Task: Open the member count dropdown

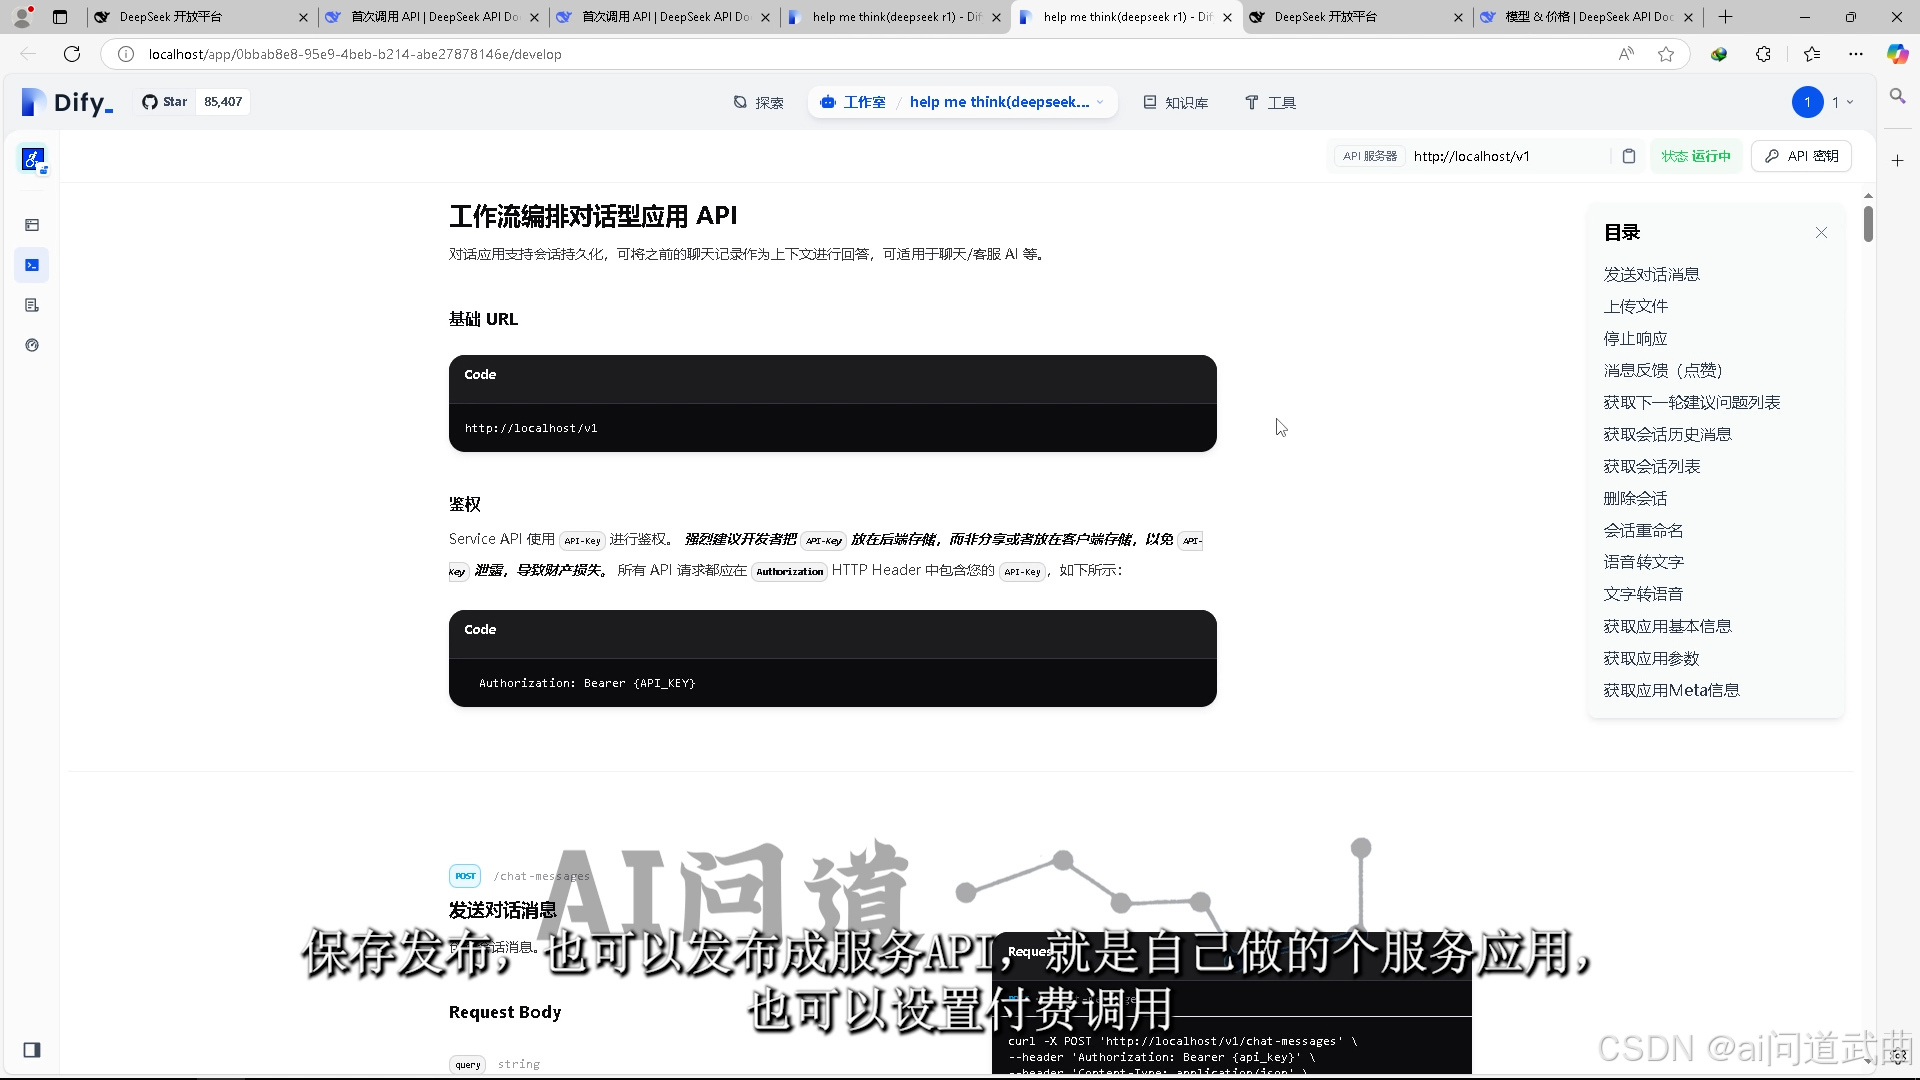Action: pos(1840,101)
